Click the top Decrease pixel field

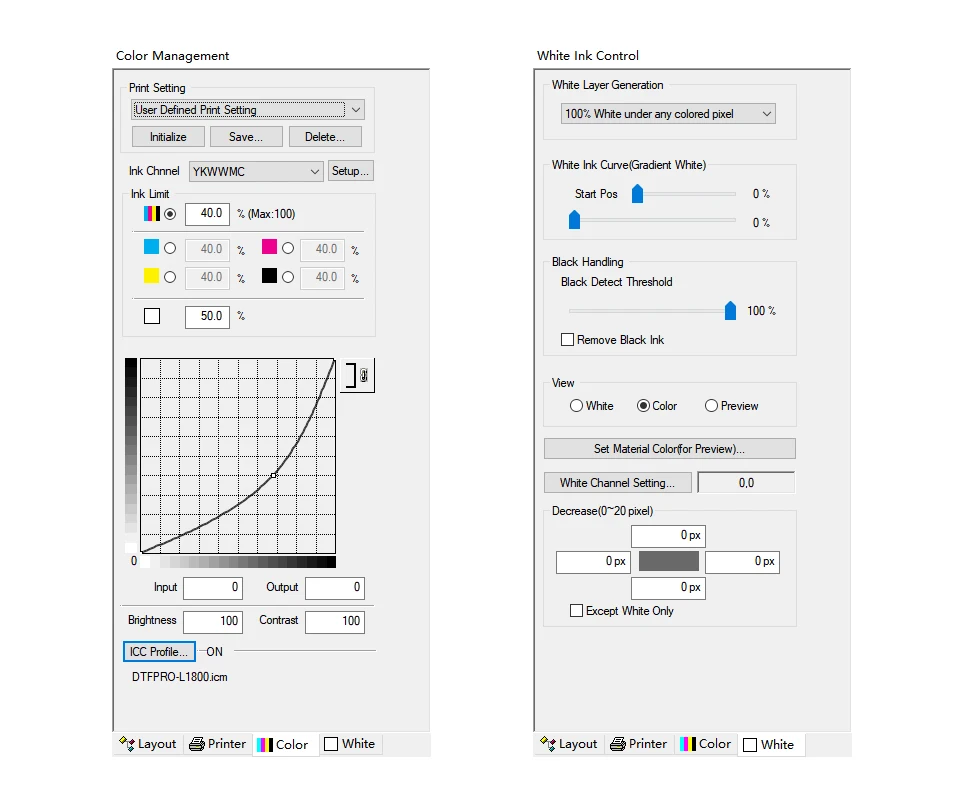coord(669,536)
